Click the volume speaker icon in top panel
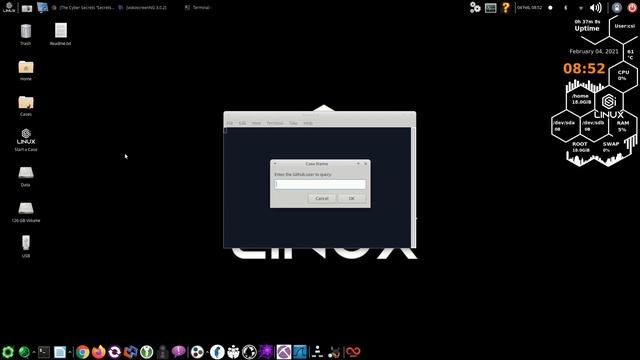 pos(596,7)
